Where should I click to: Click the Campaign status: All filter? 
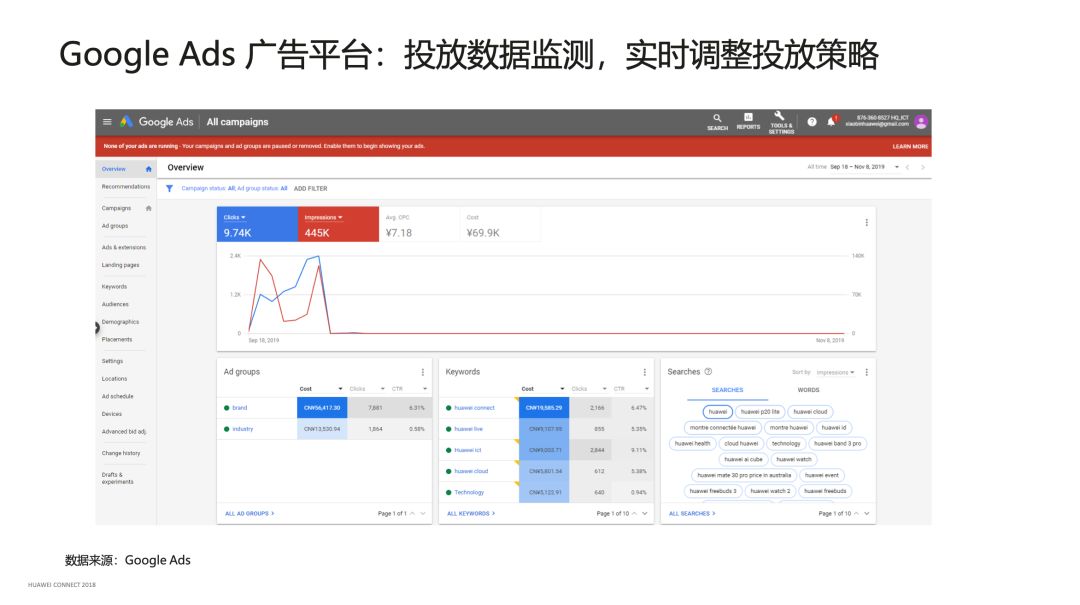208,188
